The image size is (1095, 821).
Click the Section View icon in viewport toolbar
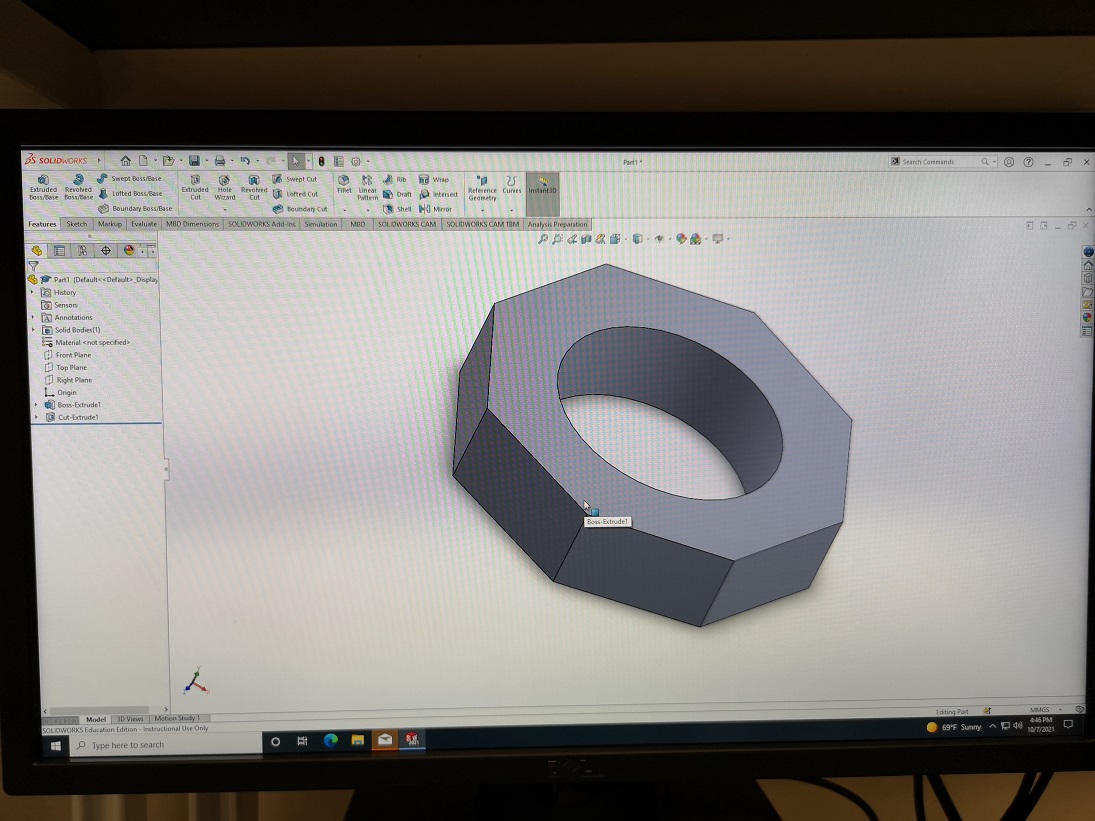(x=586, y=239)
